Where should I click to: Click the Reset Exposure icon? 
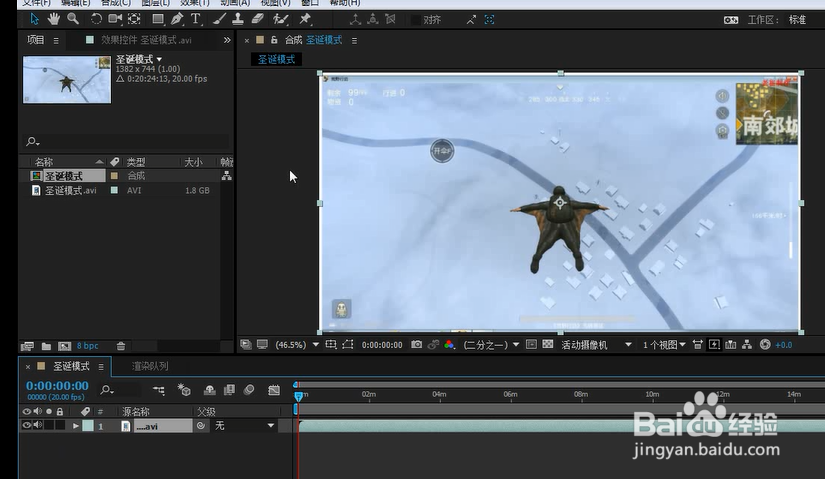[765, 345]
